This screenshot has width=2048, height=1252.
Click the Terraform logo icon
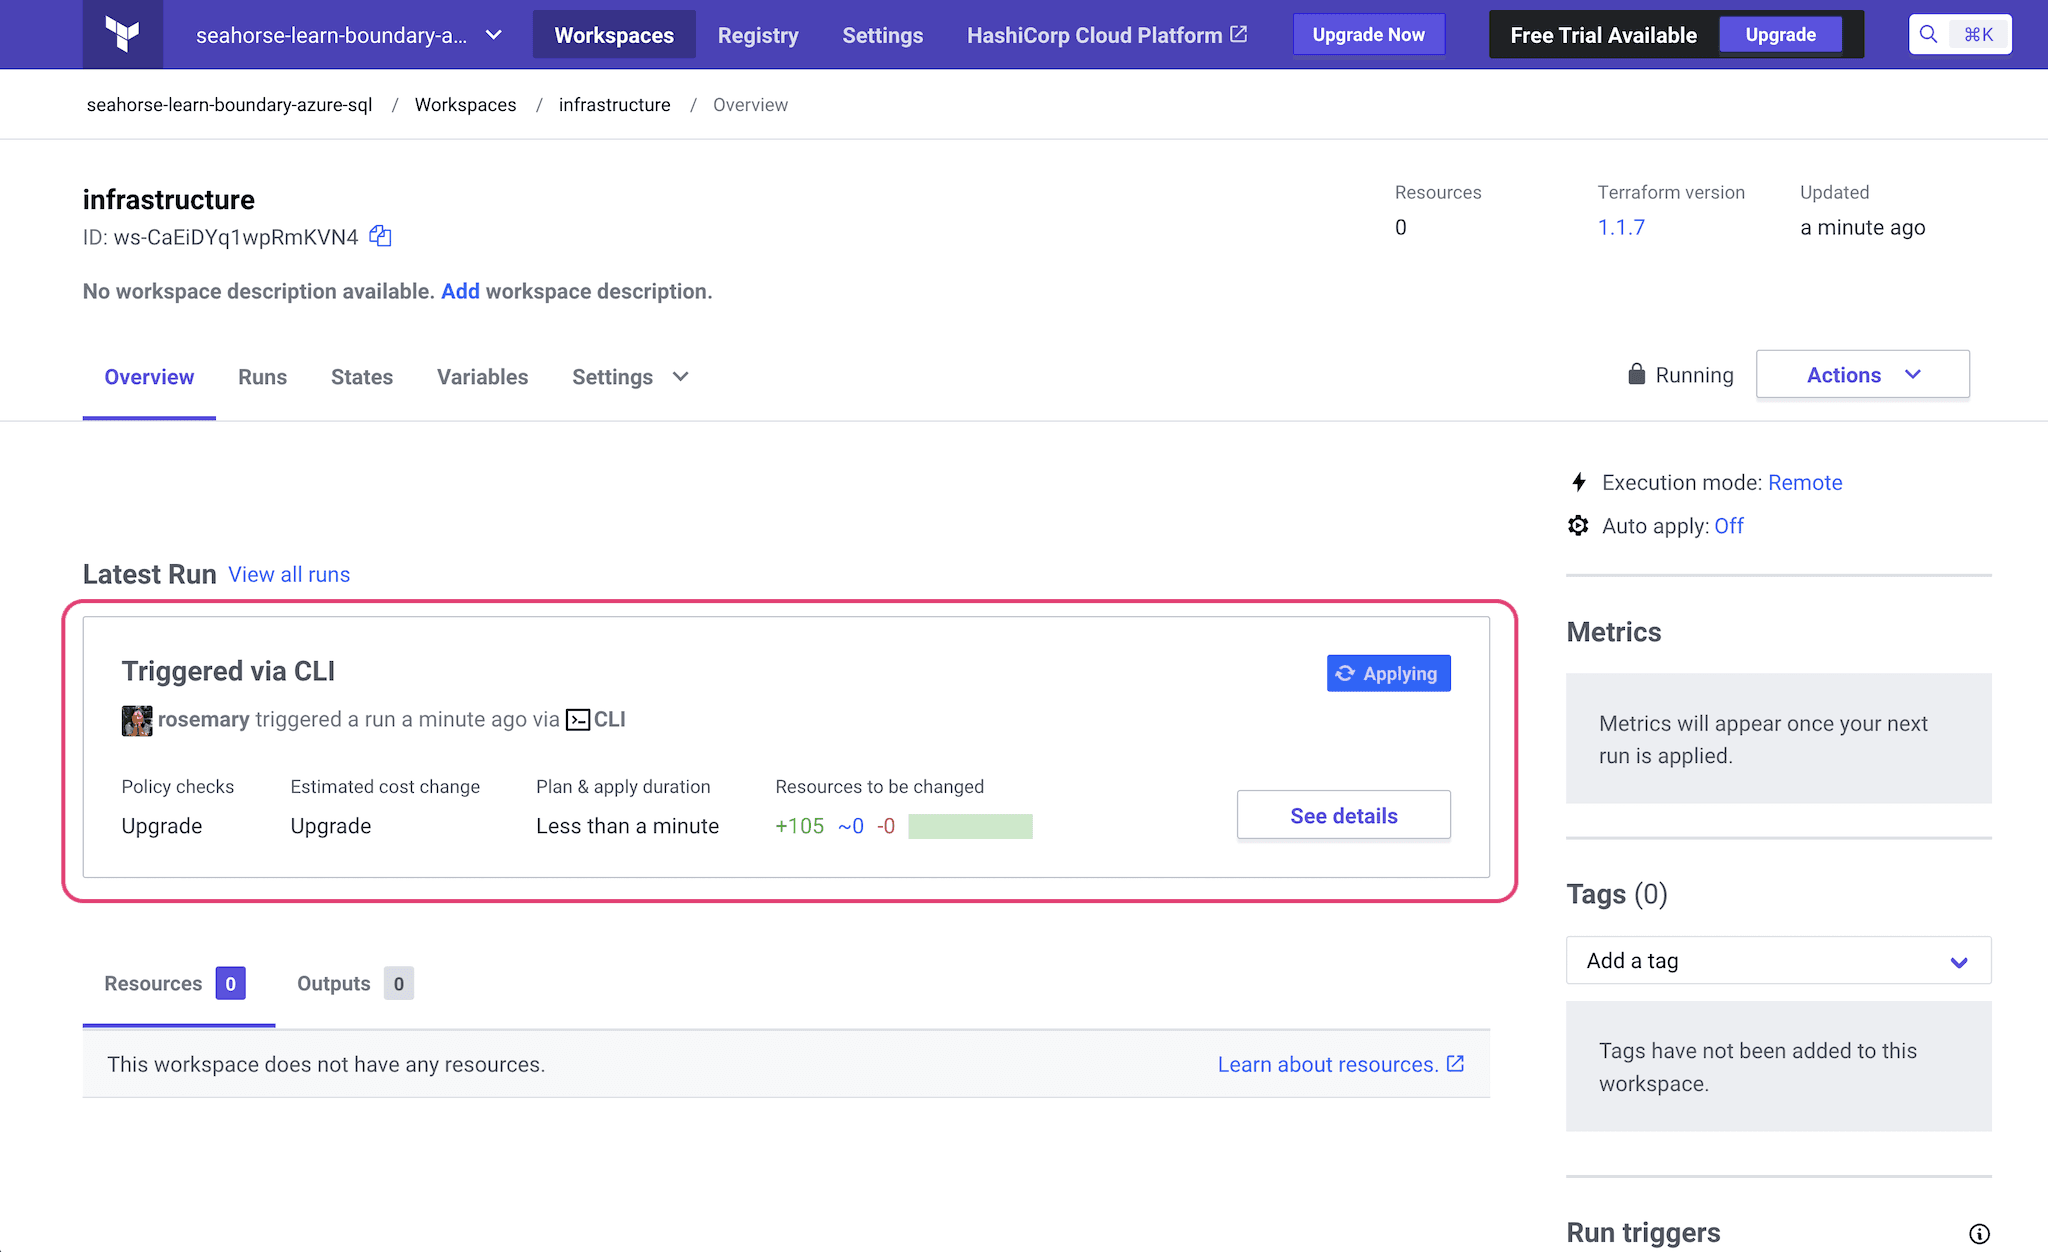point(122,34)
